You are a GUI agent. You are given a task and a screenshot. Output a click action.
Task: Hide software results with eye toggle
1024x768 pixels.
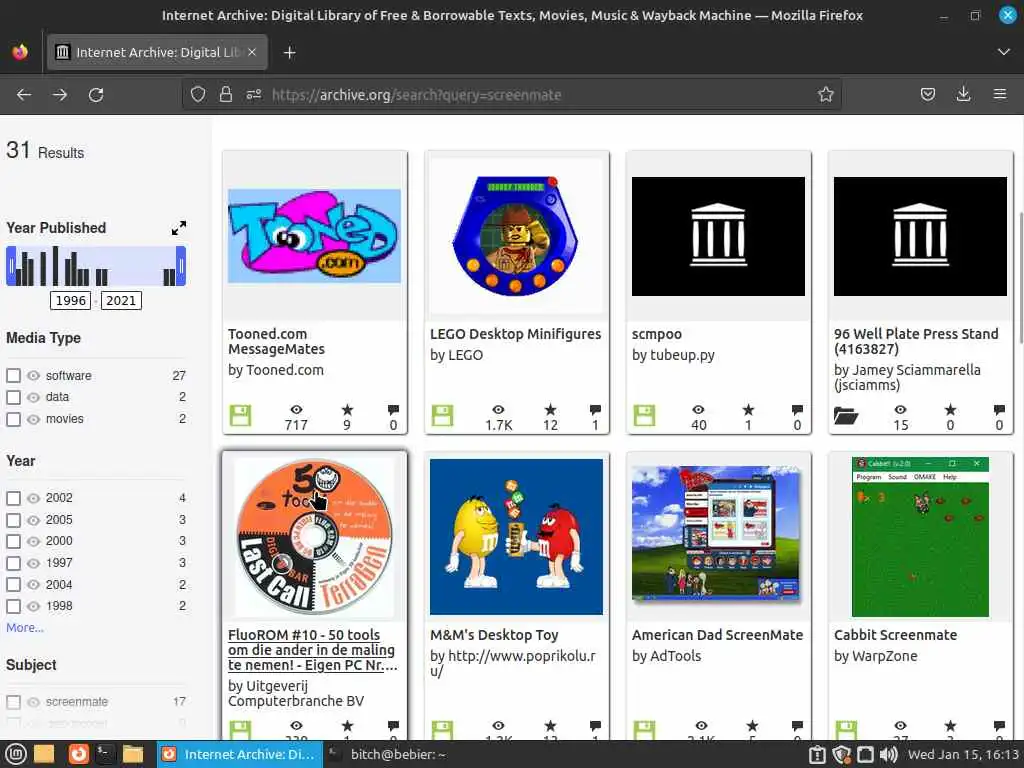click(x=33, y=376)
